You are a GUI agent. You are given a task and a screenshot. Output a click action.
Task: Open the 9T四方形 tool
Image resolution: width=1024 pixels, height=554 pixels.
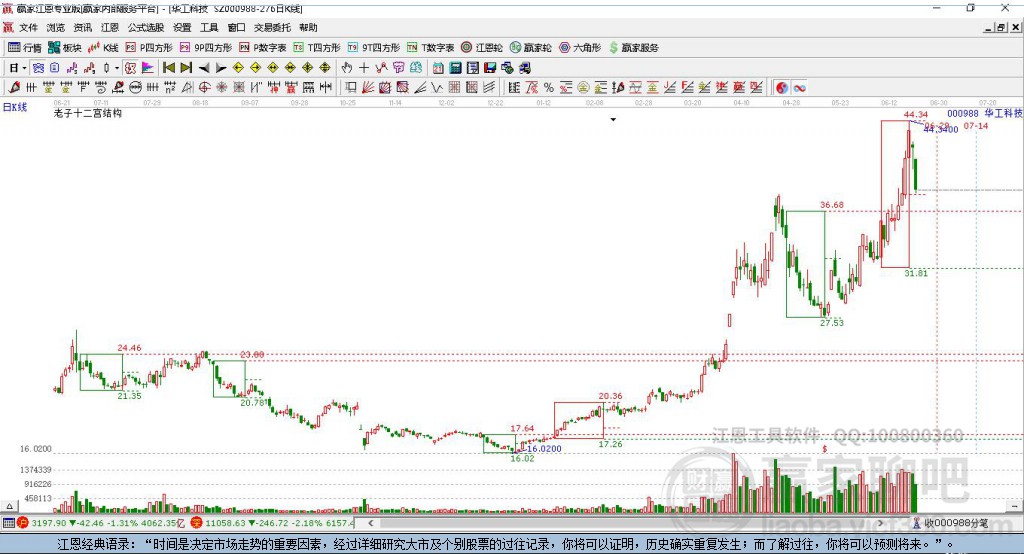pos(373,48)
